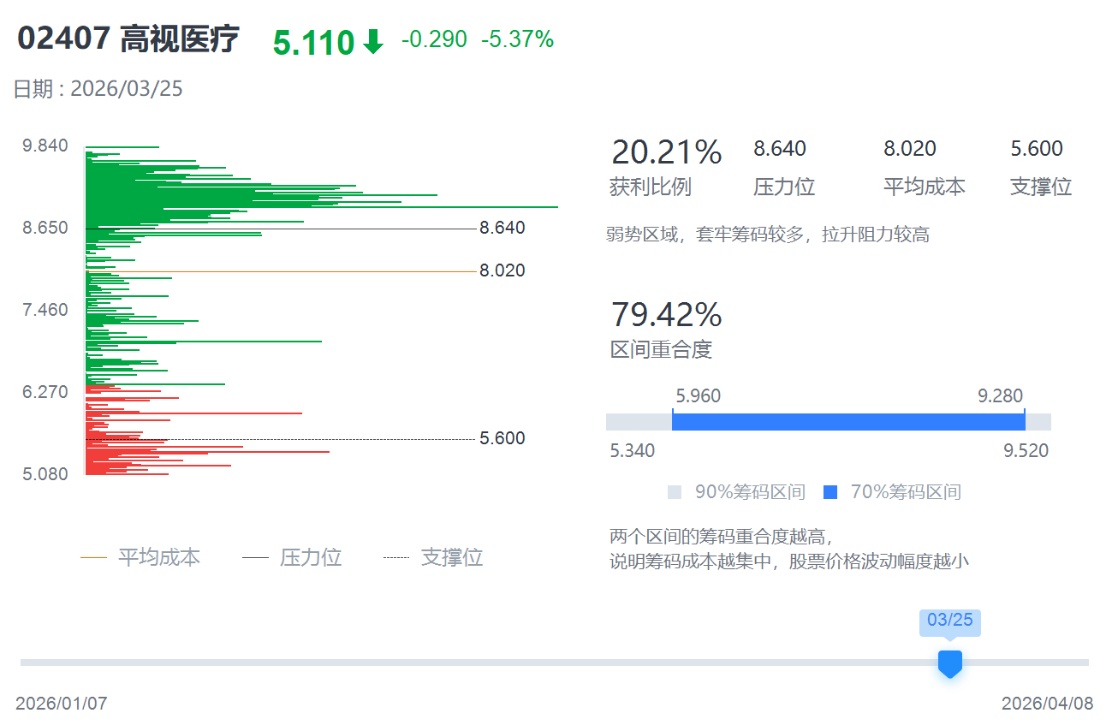
Task: Click the 5.600 support value at top
Action: (1036, 149)
